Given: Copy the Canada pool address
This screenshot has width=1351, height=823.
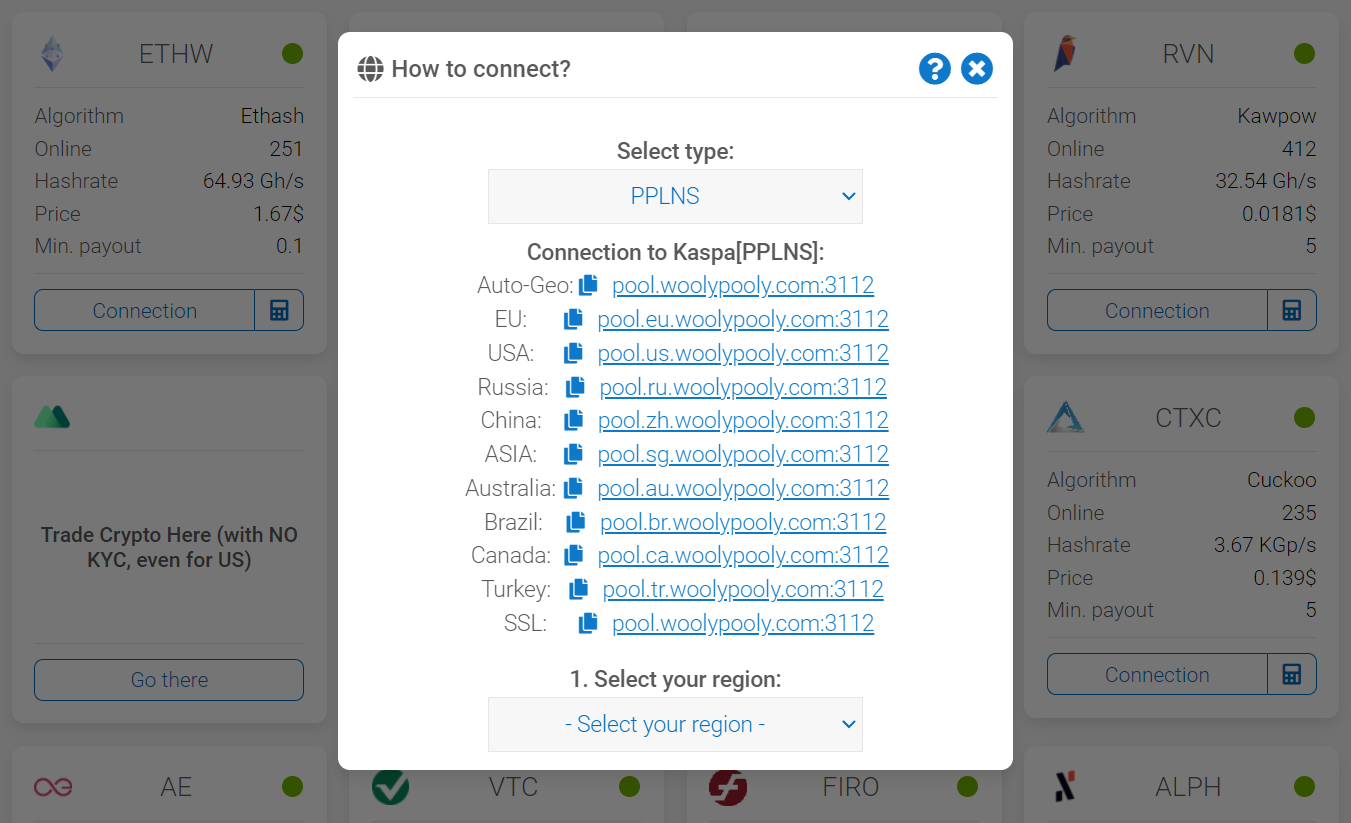Looking at the screenshot, I should (x=573, y=555).
